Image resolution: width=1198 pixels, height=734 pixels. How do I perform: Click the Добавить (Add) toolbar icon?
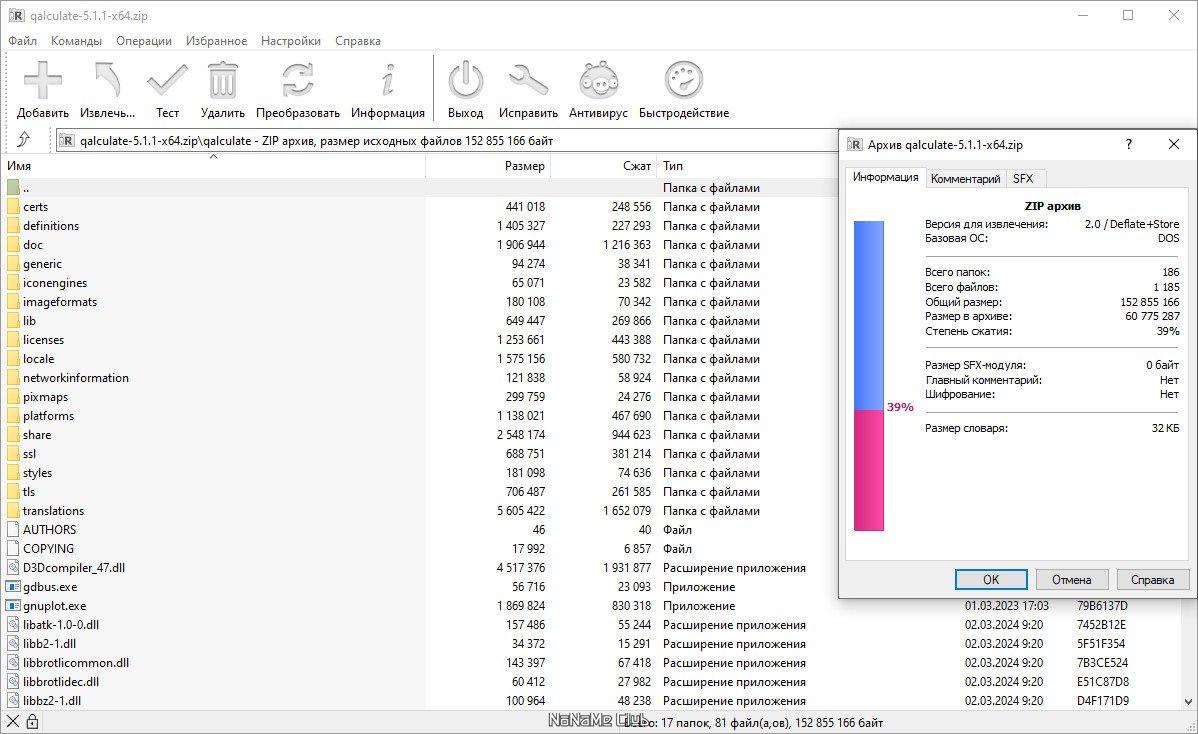point(43,80)
